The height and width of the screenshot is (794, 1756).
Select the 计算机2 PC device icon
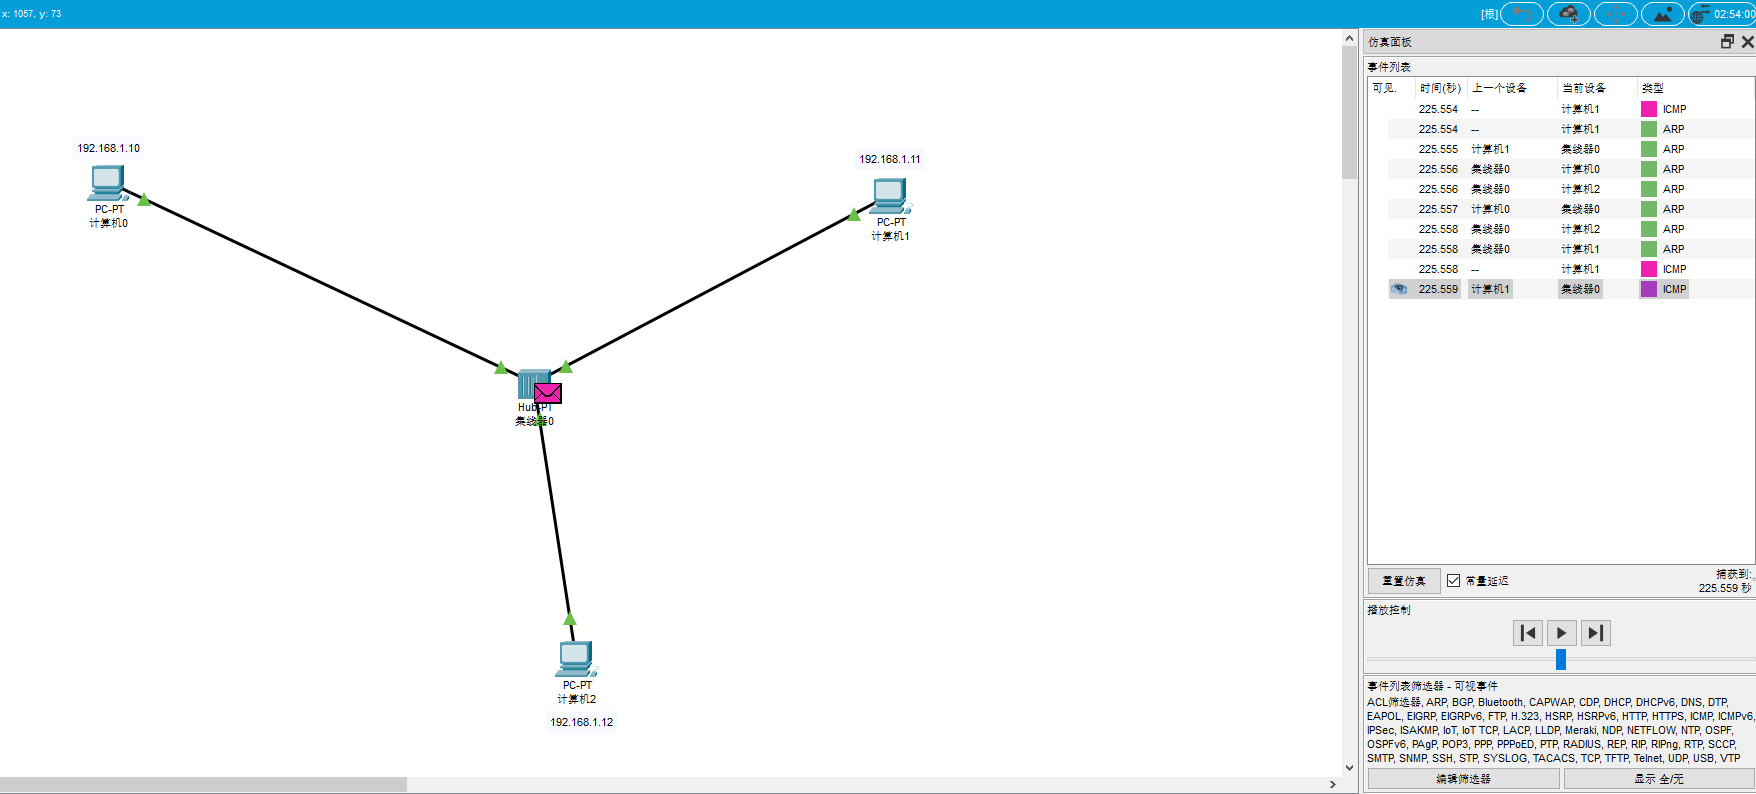[576, 659]
